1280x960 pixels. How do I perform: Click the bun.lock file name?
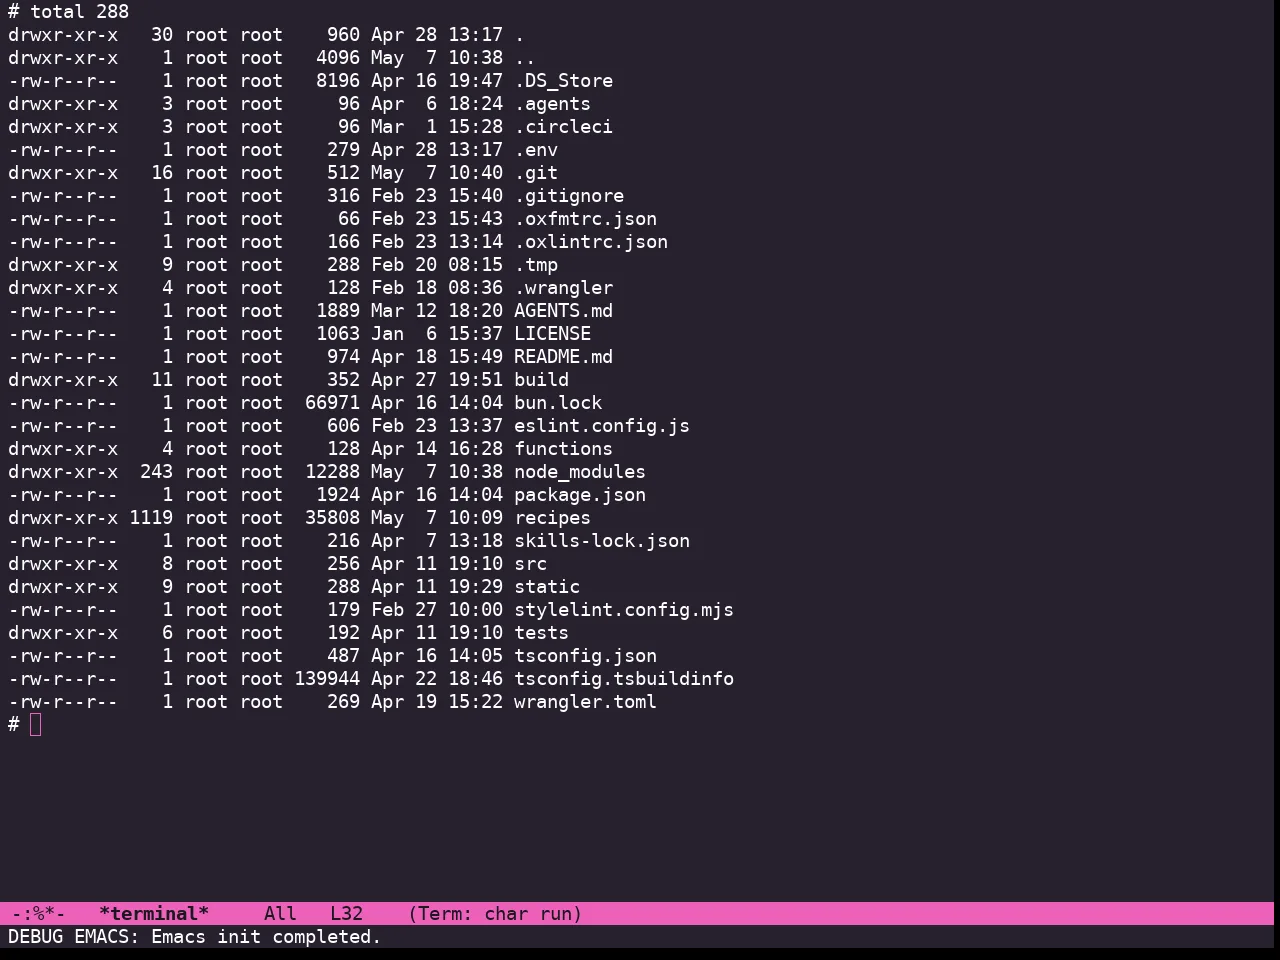[558, 403]
